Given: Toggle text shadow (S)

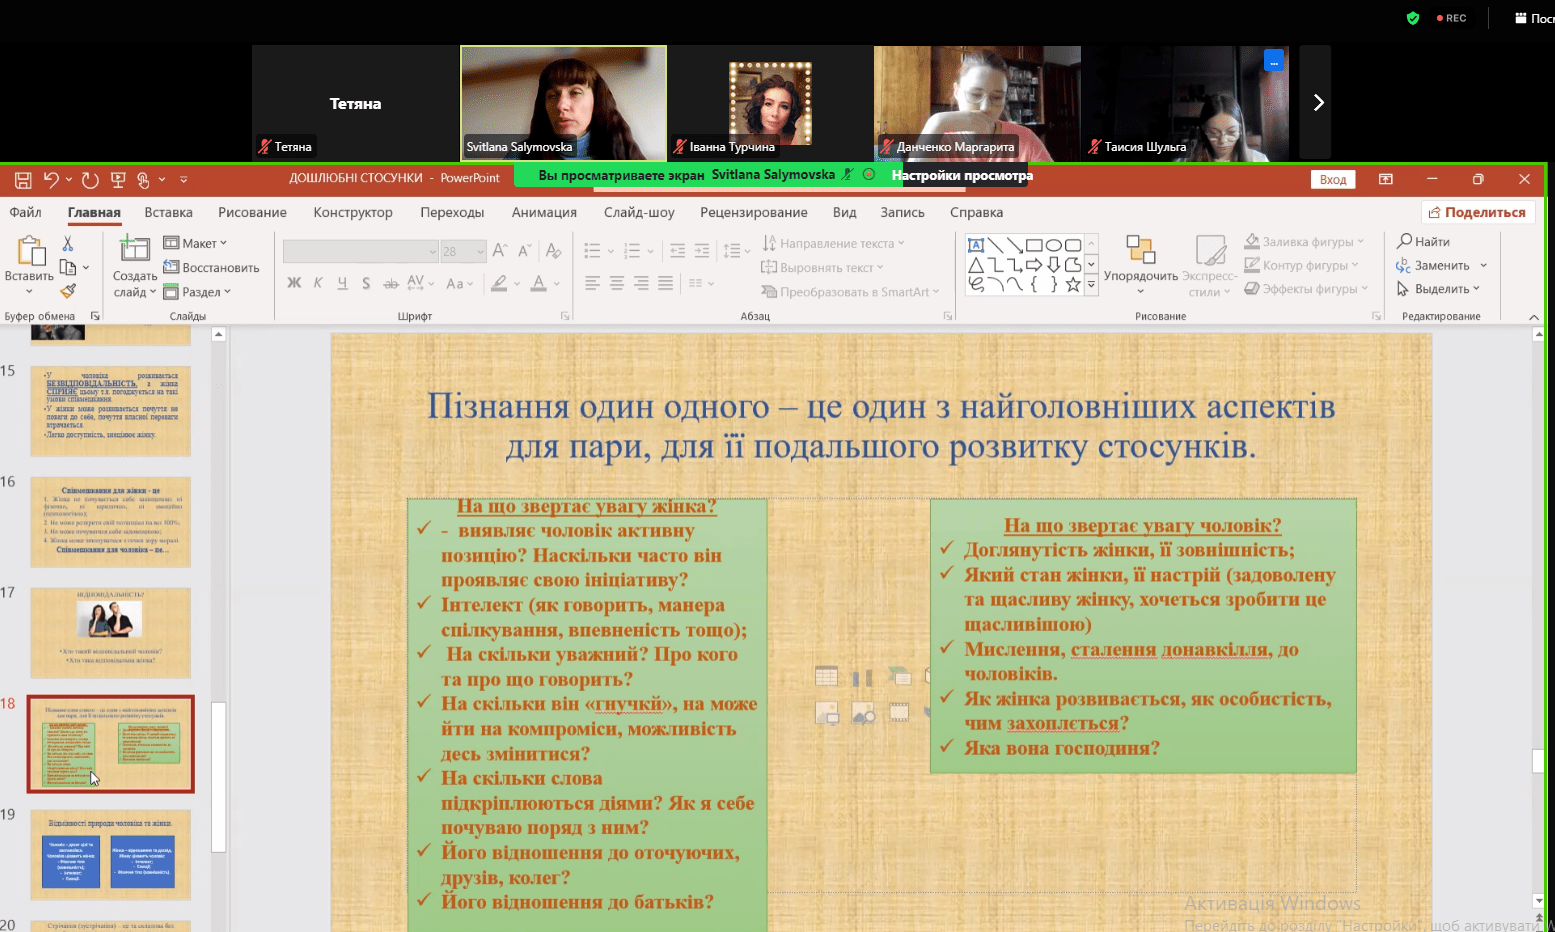Looking at the screenshot, I should (366, 283).
